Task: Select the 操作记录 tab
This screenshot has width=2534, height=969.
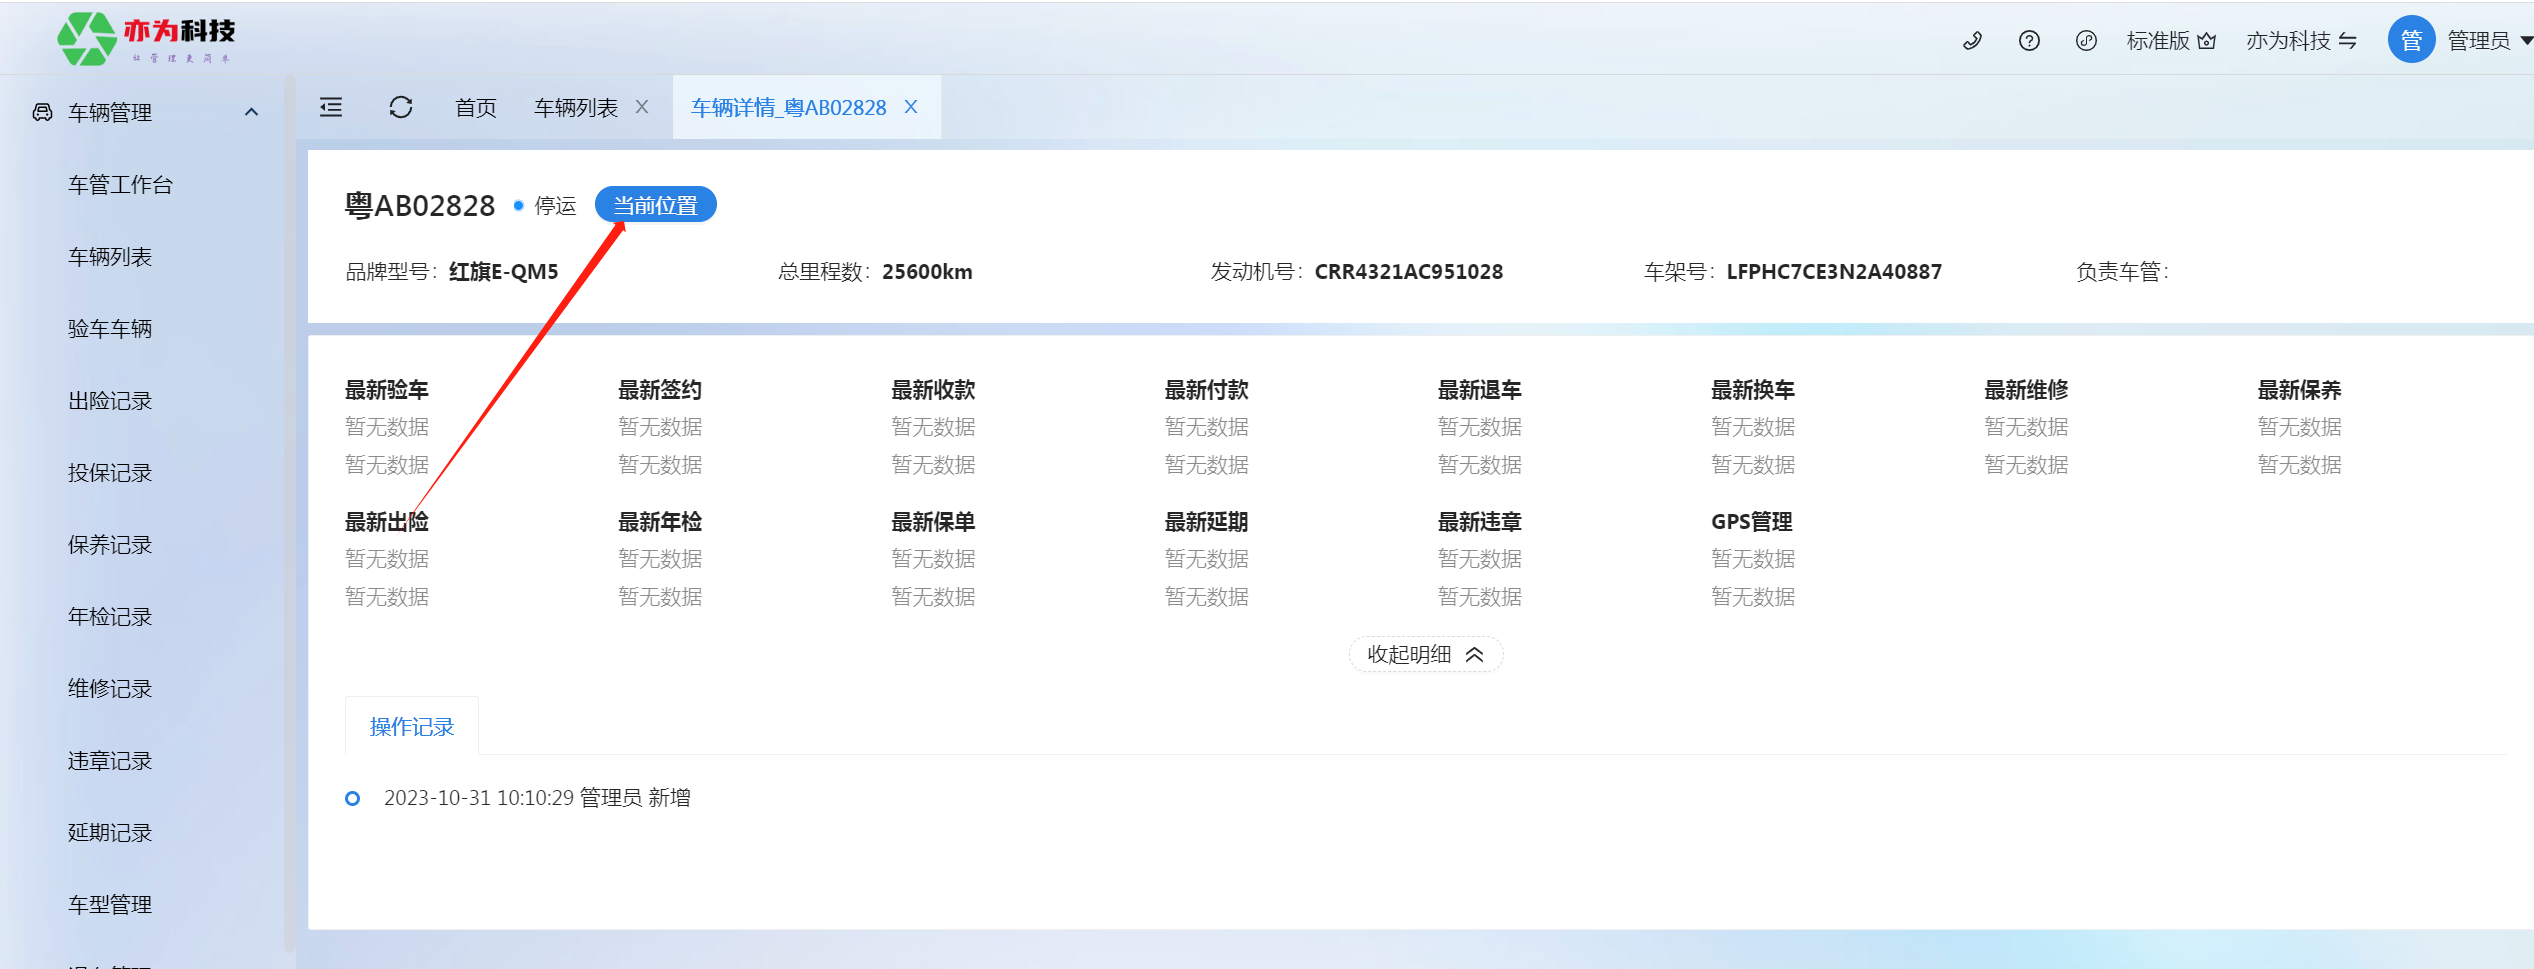Action: tap(412, 727)
